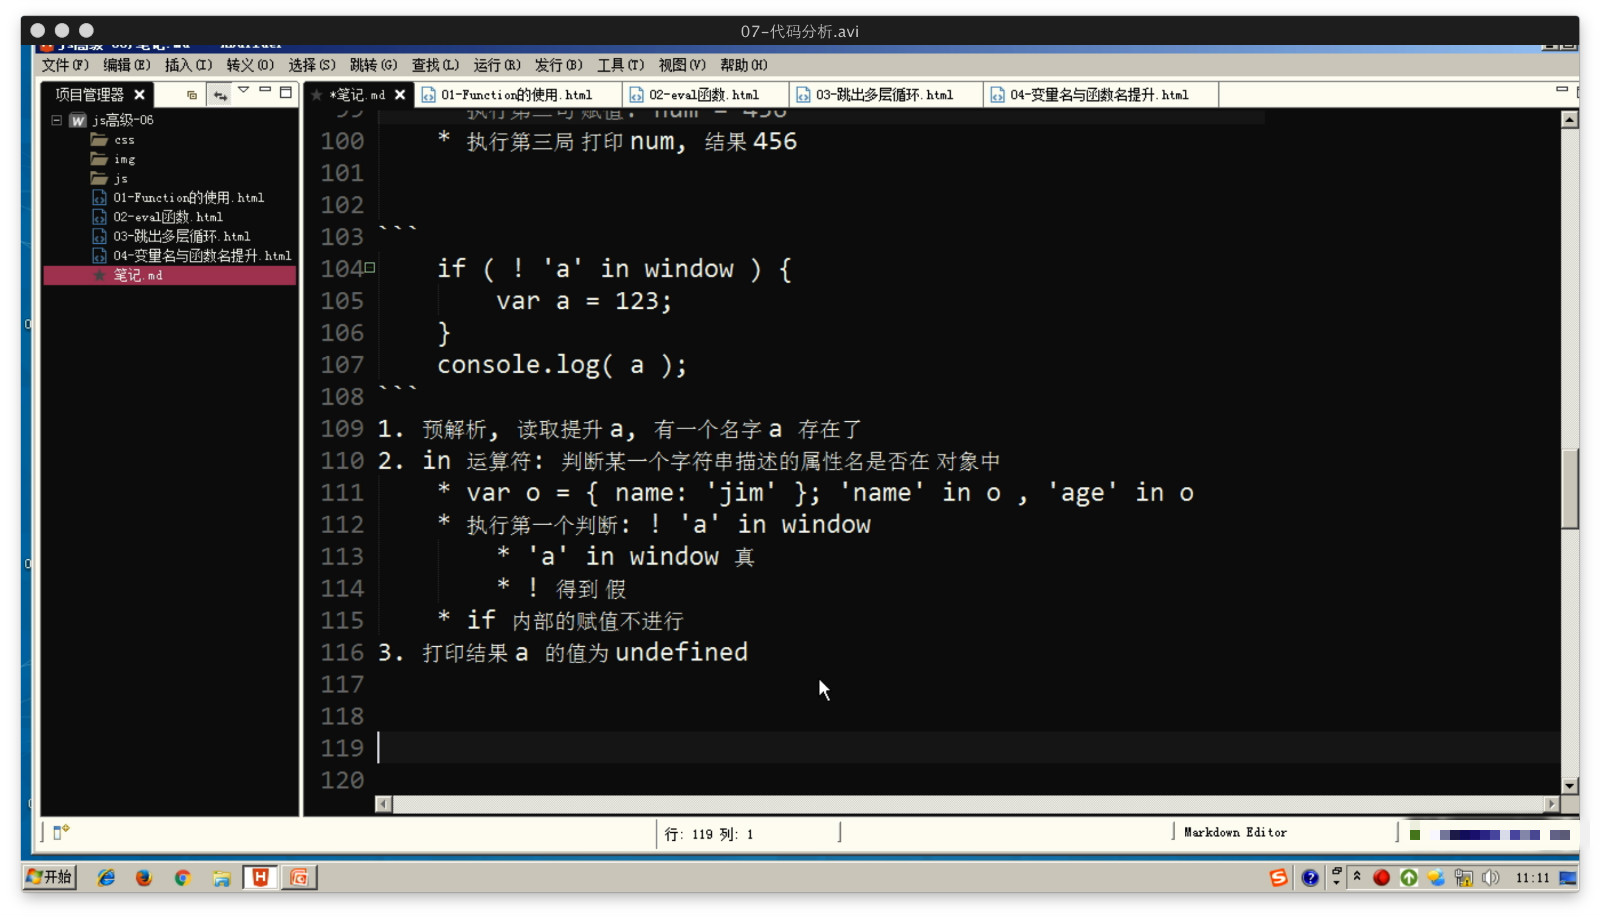The image size is (1600, 917).
Task: Open the 插入(I) menu
Action: [188, 65]
